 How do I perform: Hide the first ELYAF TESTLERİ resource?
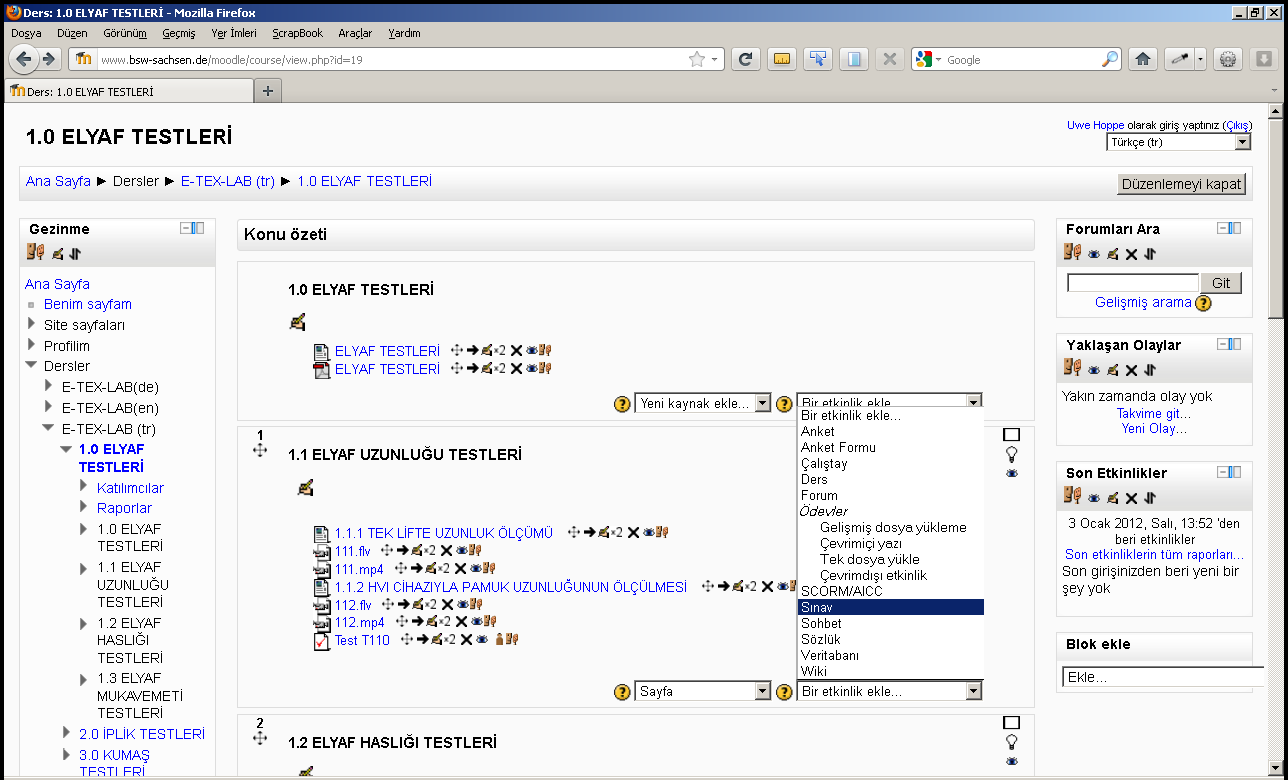point(532,351)
